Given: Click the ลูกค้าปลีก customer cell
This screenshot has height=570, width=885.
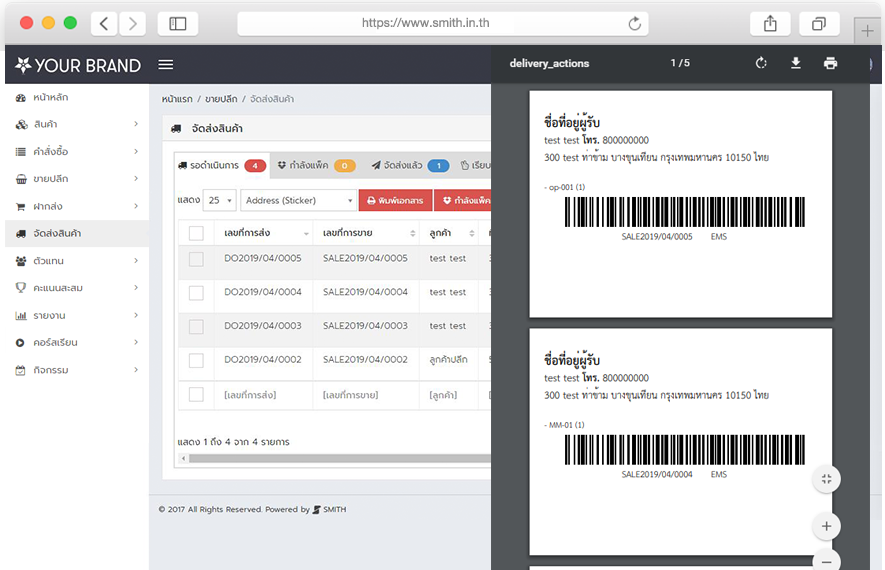Looking at the screenshot, I should (448, 359).
